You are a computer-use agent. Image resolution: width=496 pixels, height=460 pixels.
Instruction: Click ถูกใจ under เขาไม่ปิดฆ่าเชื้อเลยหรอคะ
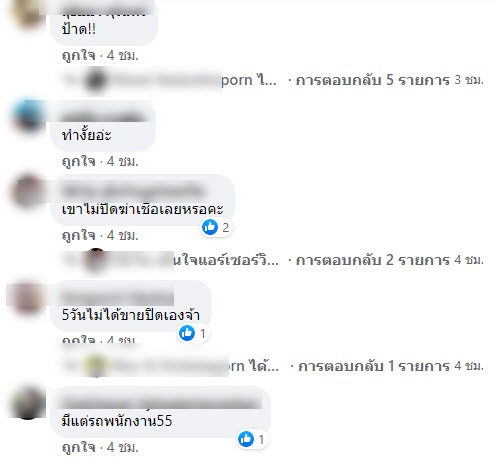(79, 236)
